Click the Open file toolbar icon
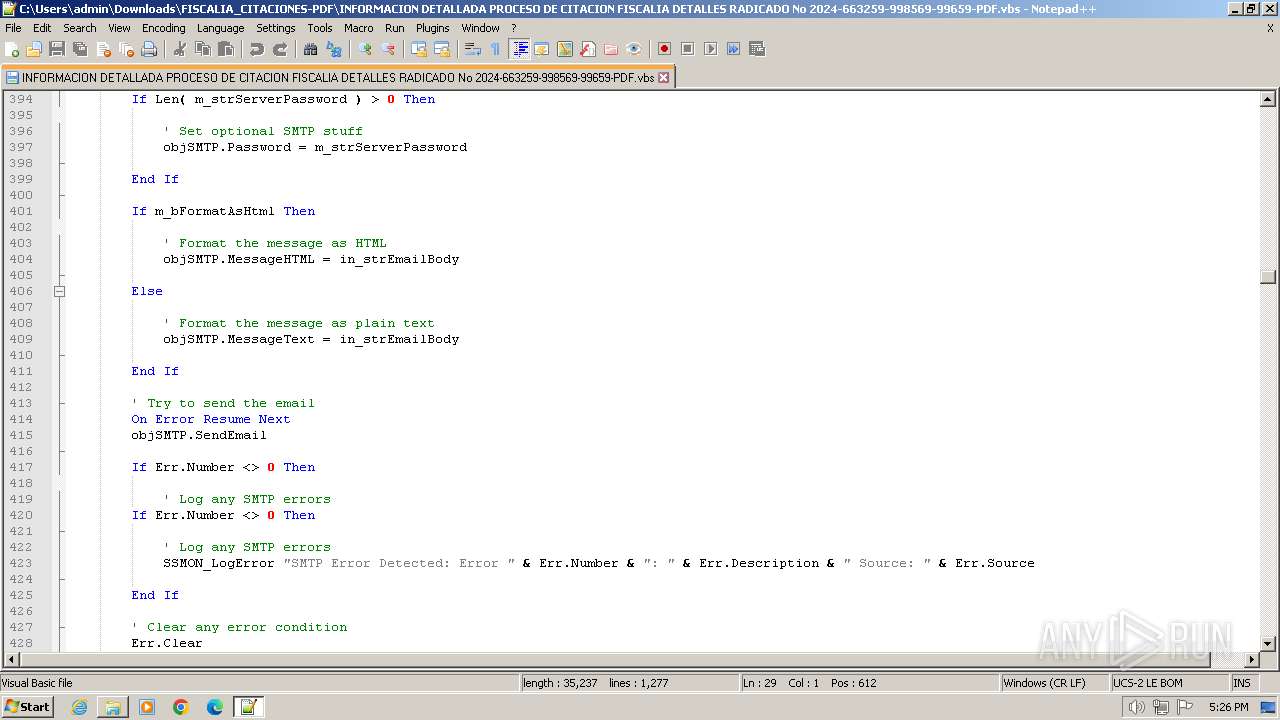Viewport: 1280px width, 720px height. (x=34, y=49)
